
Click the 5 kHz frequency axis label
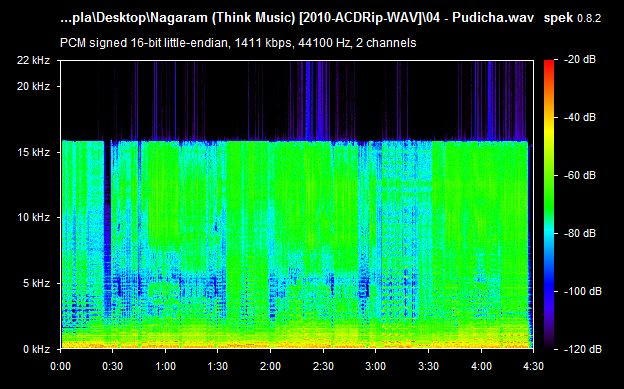[36, 283]
